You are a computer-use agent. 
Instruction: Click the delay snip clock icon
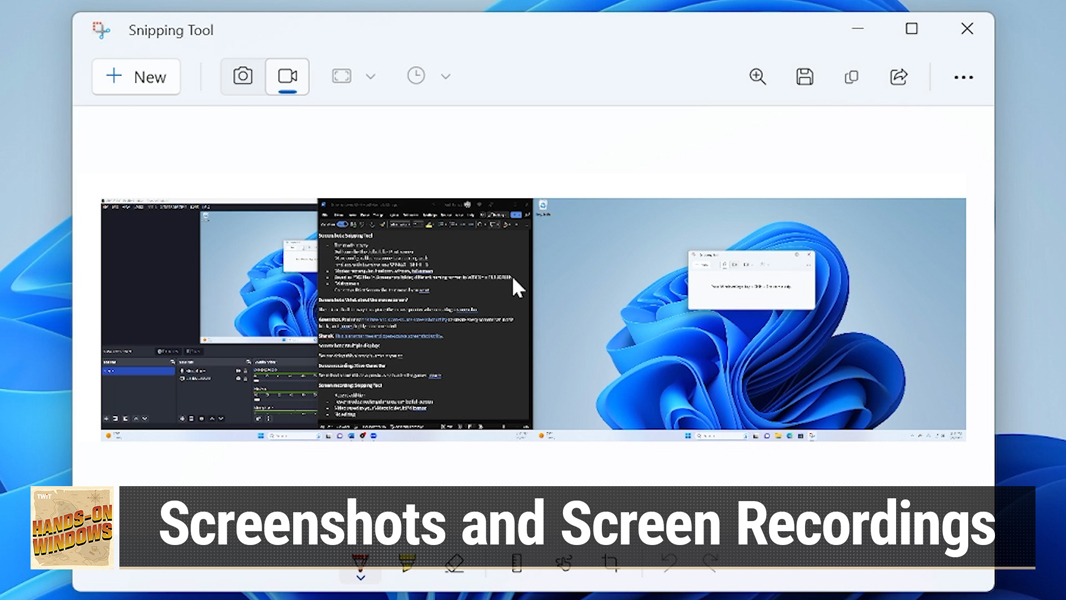[416, 76]
